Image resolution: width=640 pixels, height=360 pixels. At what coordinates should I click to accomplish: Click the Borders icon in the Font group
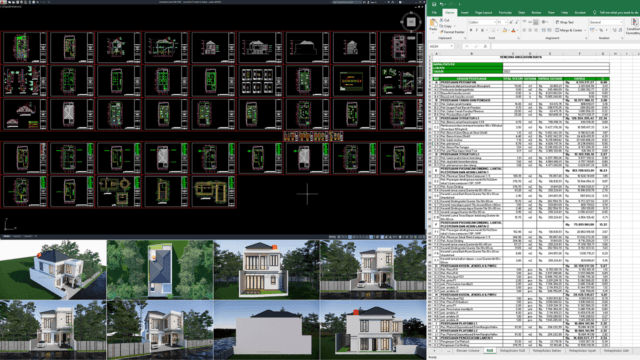(493, 30)
